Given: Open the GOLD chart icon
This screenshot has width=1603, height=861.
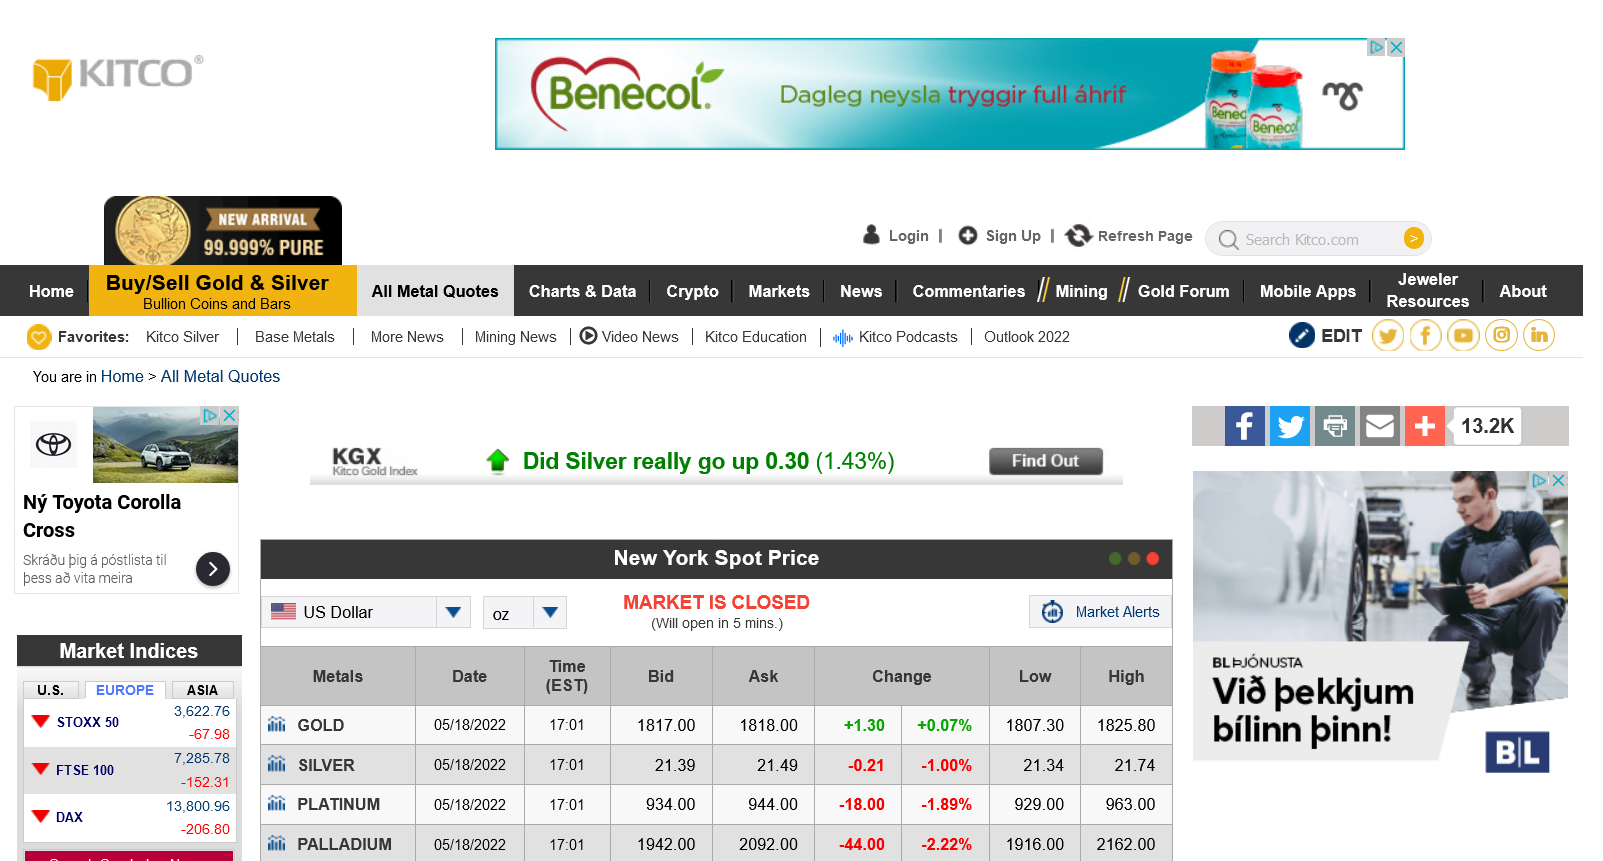Looking at the screenshot, I should (277, 725).
